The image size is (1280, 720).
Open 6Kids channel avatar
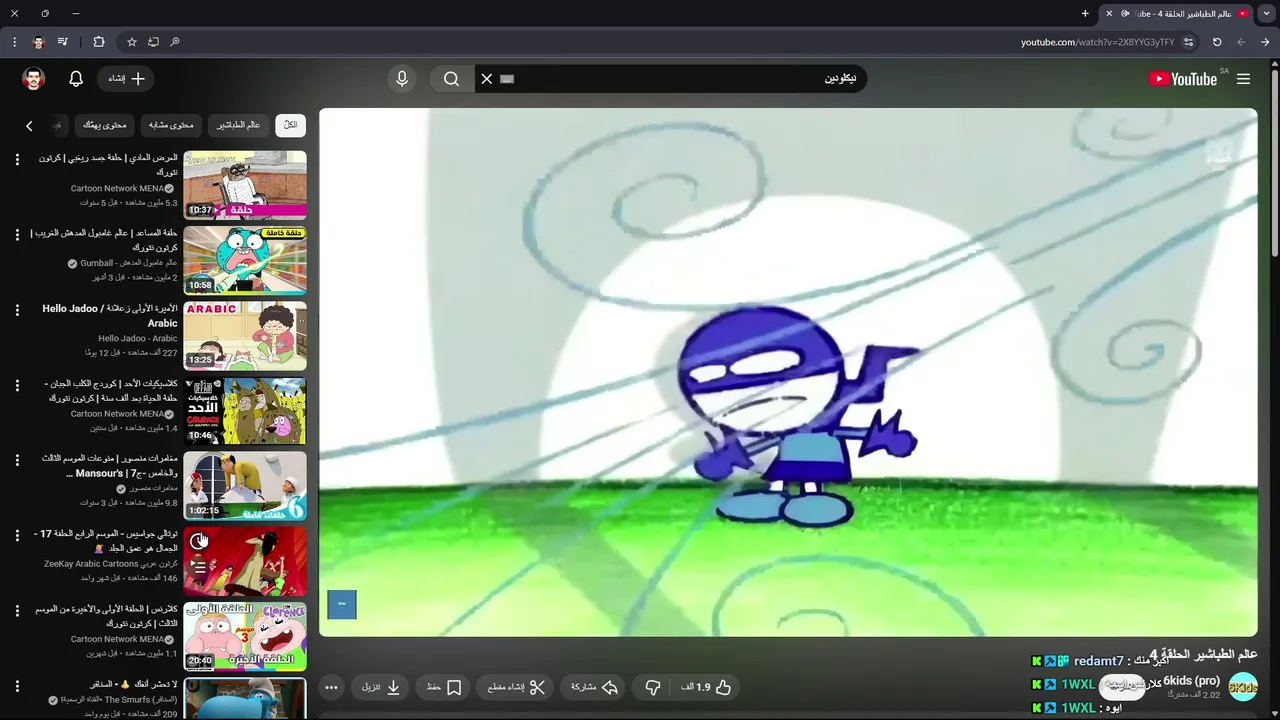coord(1243,687)
